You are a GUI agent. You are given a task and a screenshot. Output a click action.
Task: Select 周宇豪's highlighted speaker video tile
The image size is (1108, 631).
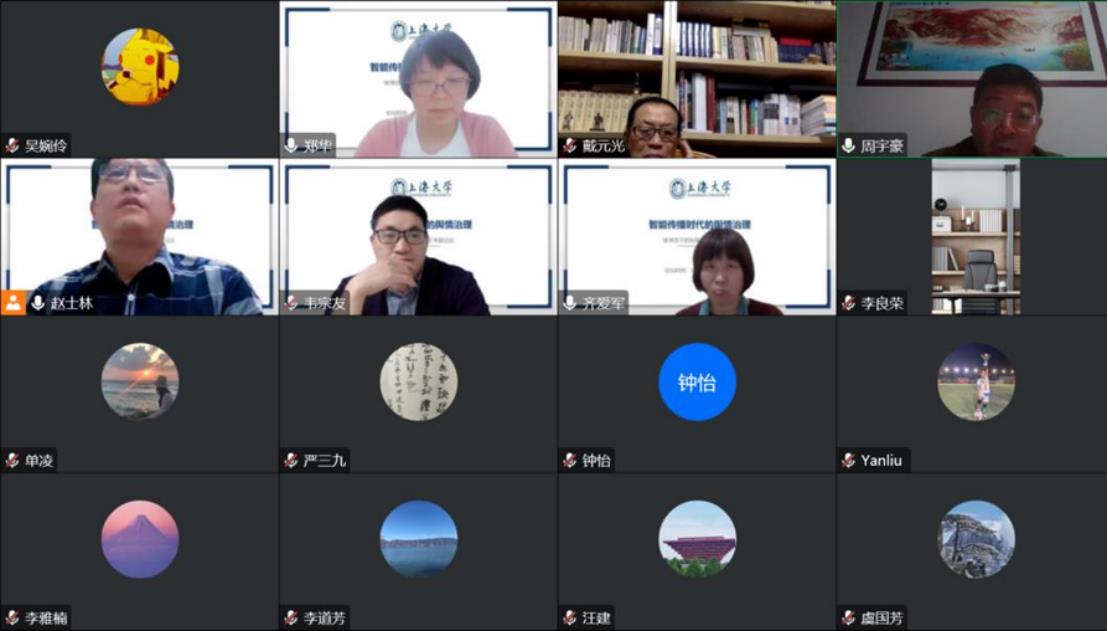972,79
